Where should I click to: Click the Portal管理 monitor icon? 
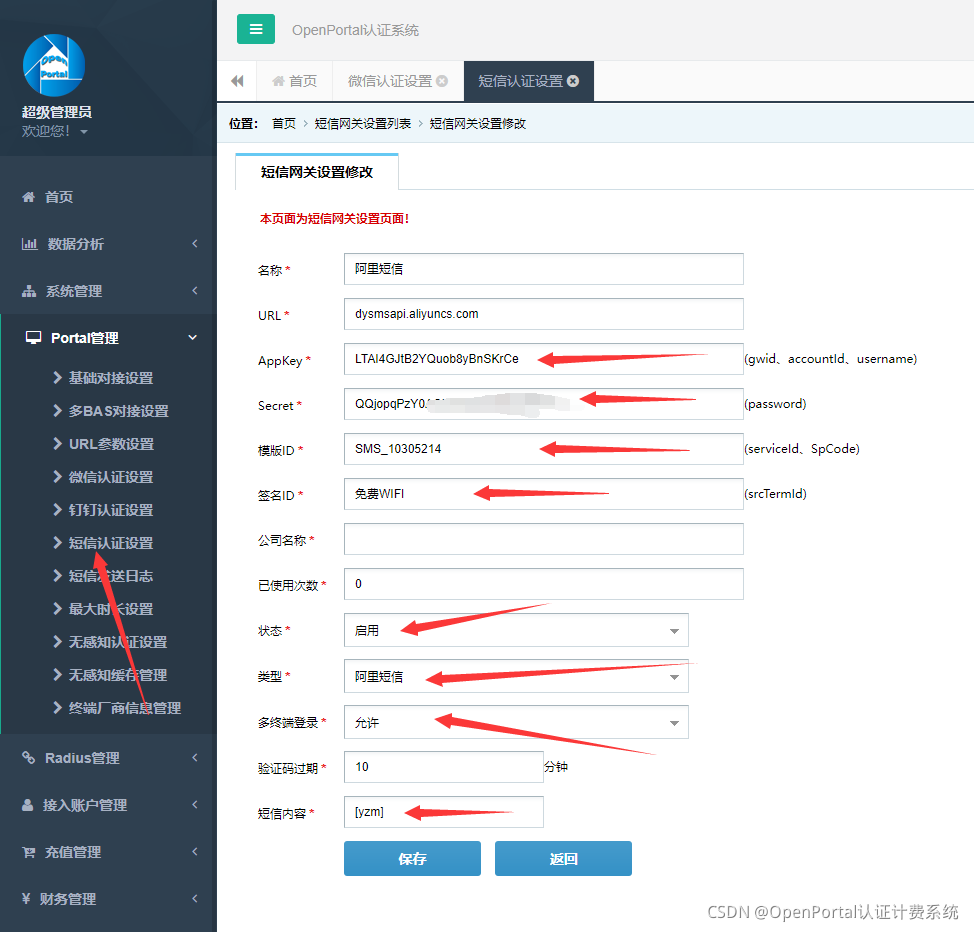coord(33,337)
